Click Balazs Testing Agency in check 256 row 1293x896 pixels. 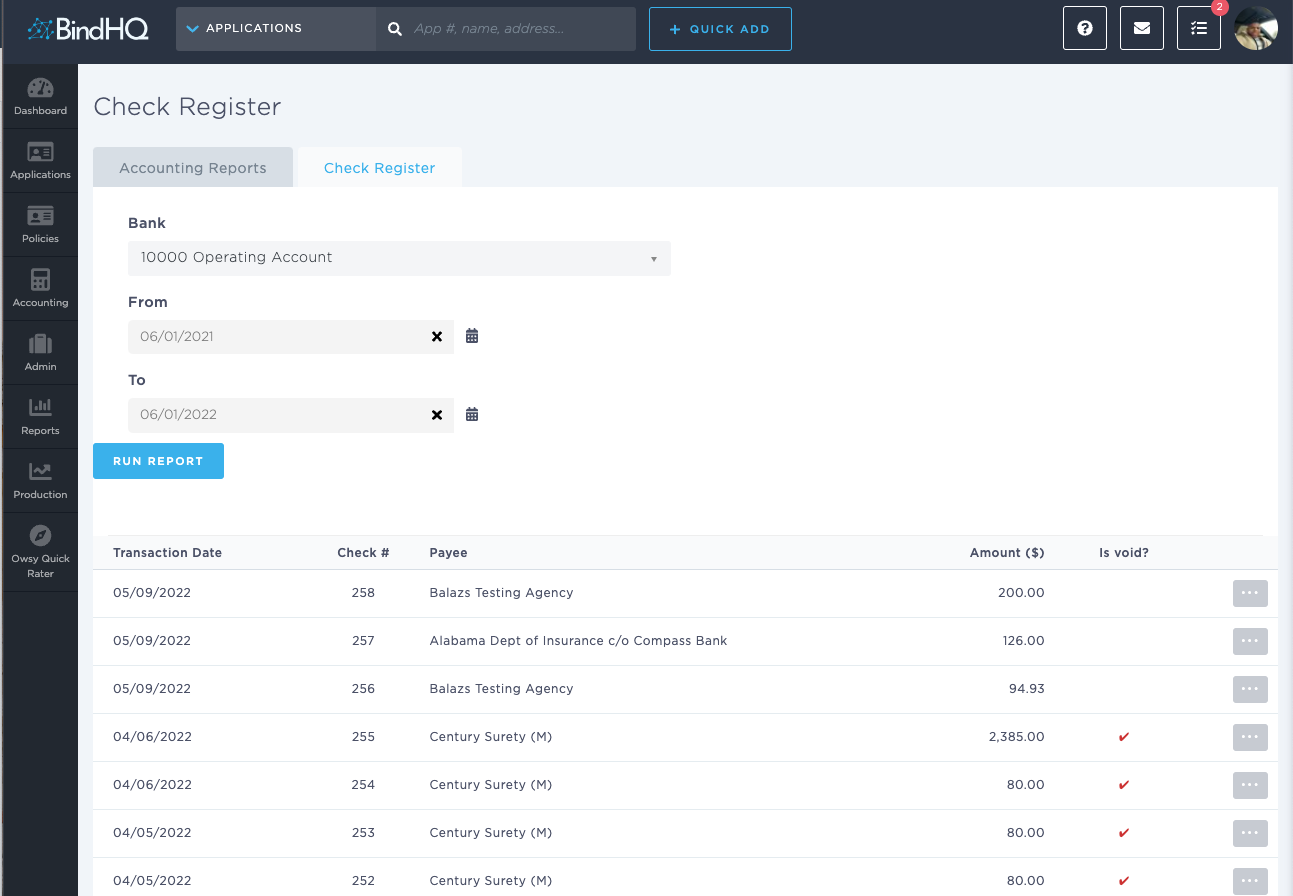point(501,689)
